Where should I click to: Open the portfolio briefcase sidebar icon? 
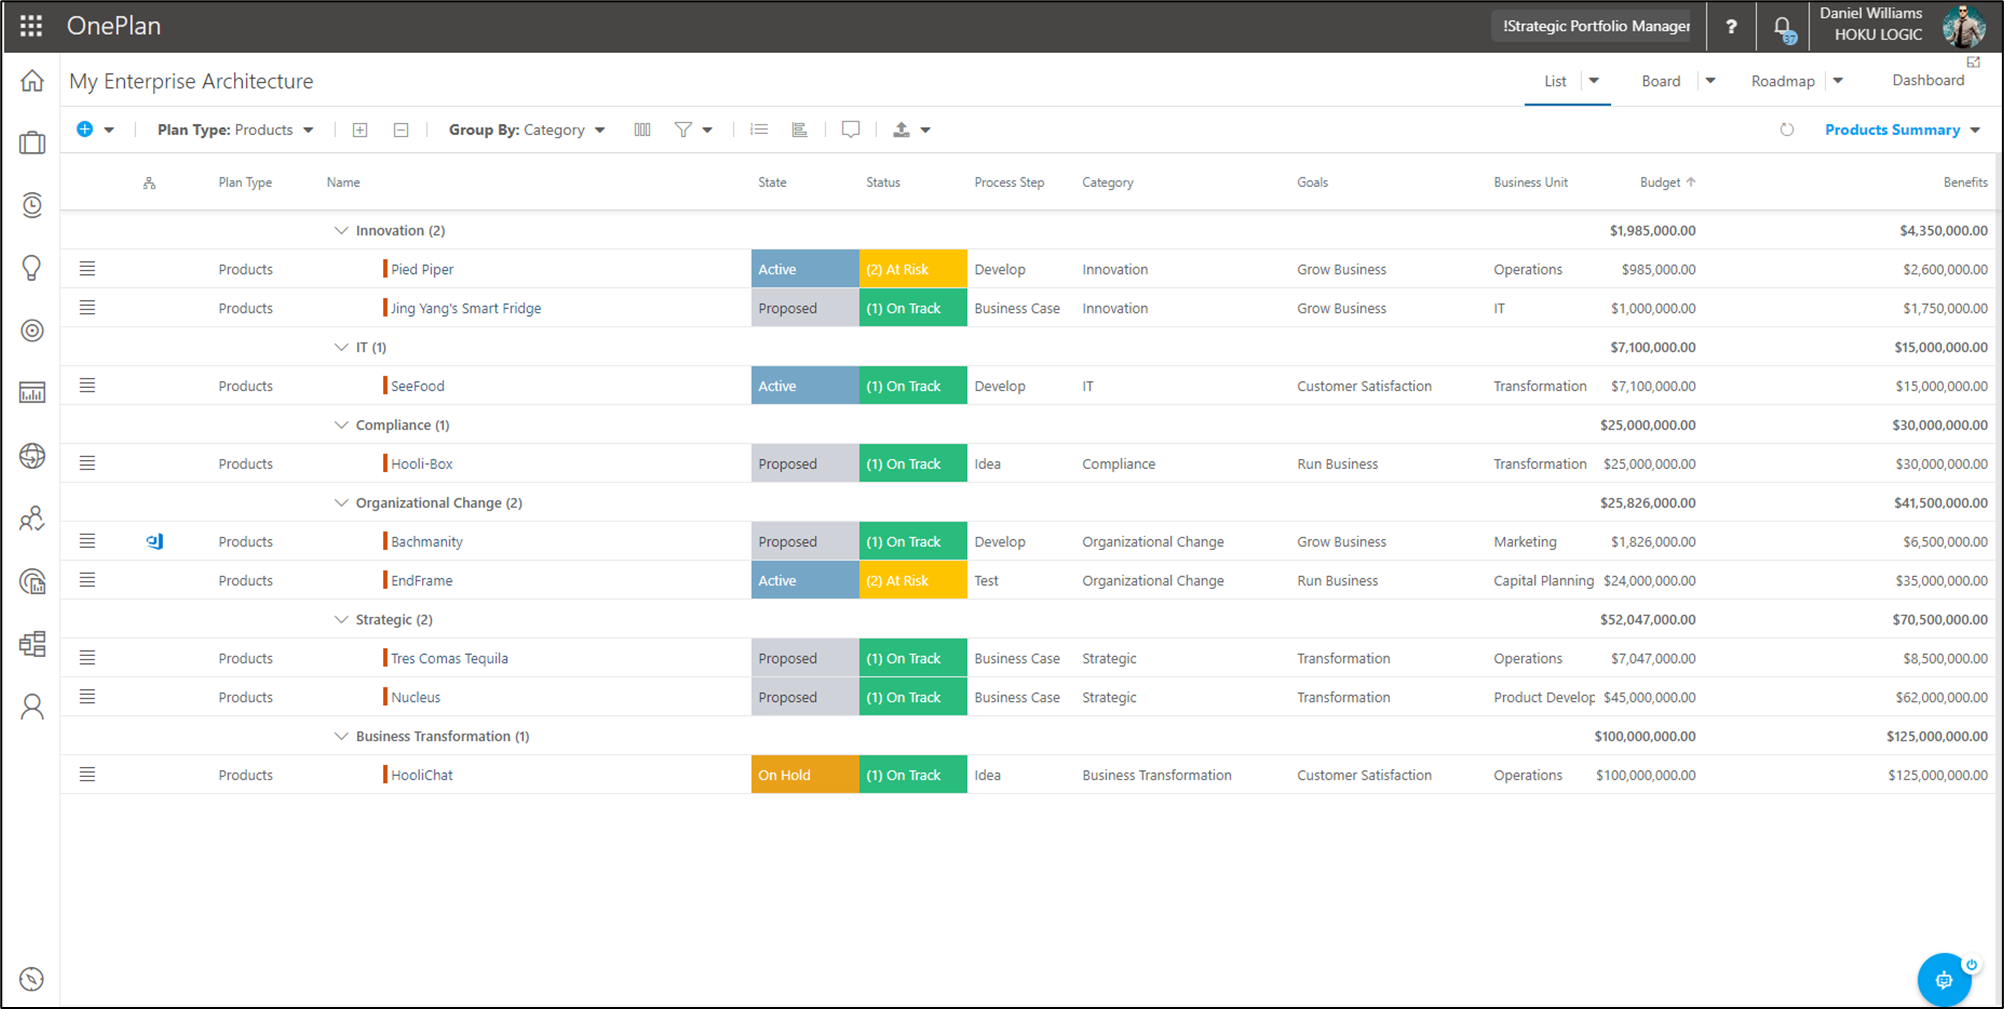point(32,143)
